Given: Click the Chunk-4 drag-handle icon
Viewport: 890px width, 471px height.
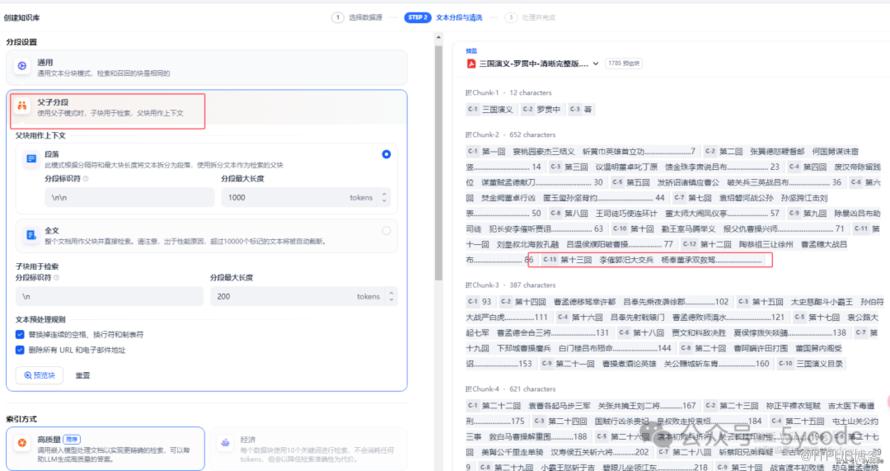Looking at the screenshot, I should (x=468, y=389).
